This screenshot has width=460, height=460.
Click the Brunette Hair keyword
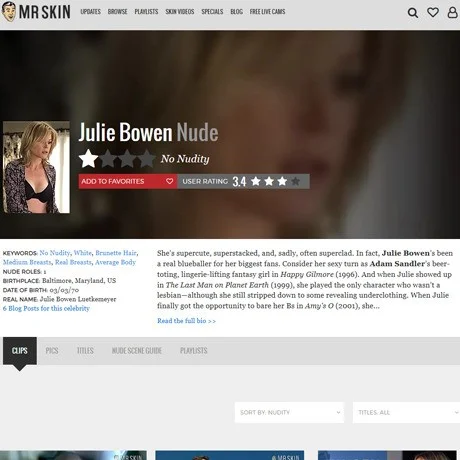[116, 253]
